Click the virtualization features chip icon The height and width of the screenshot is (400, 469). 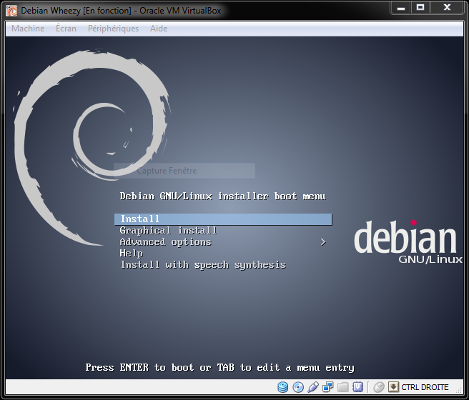(358, 387)
